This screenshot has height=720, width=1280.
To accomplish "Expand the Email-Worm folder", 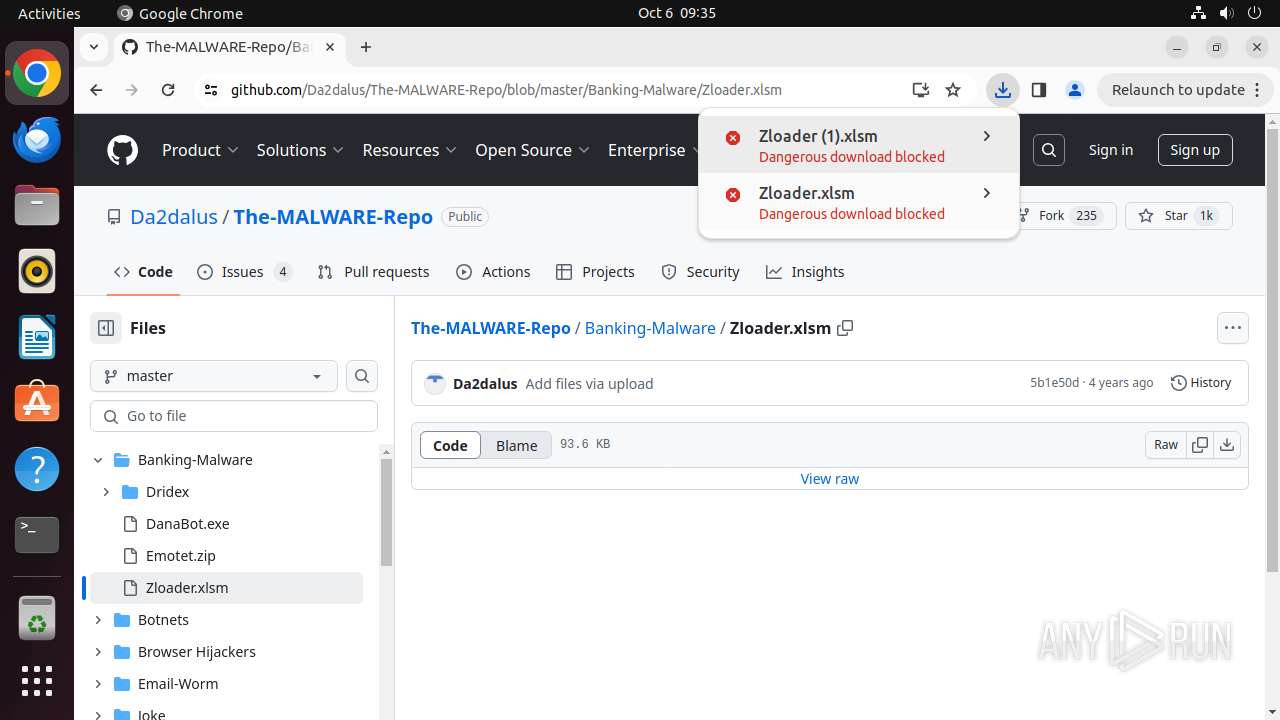I will (x=98, y=684).
